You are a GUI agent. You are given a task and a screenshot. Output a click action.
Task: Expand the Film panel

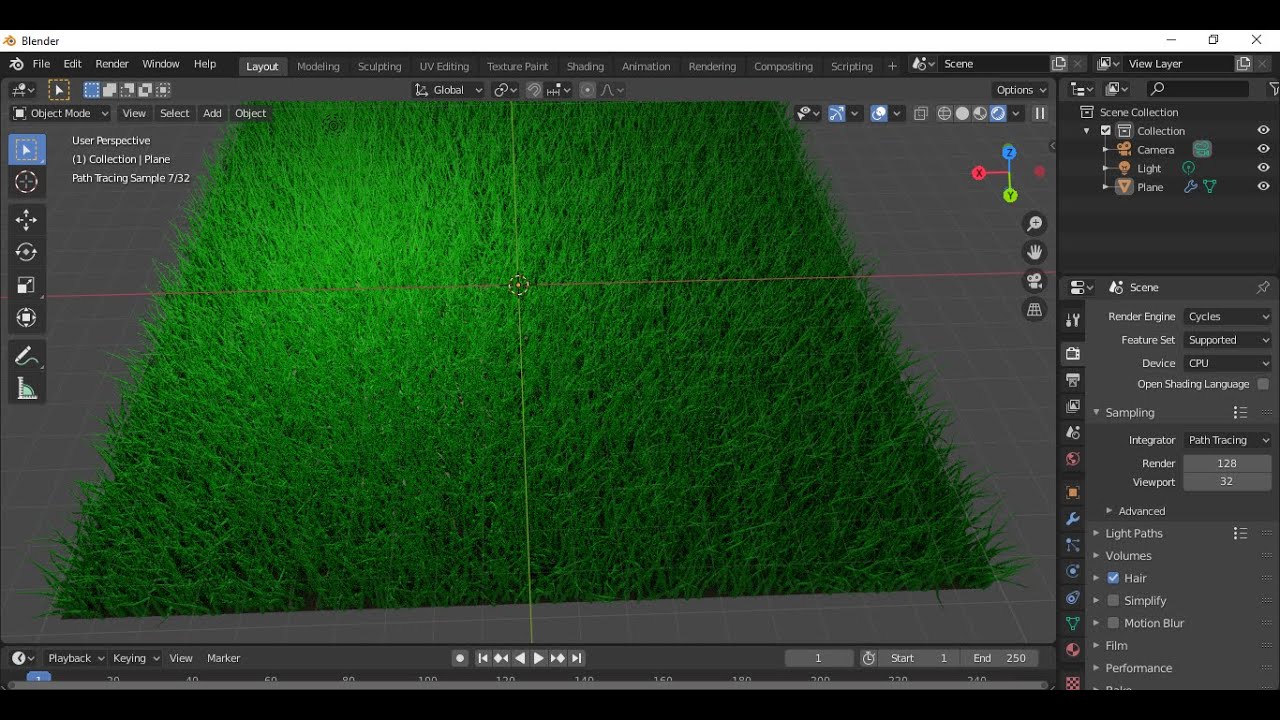coord(1116,645)
